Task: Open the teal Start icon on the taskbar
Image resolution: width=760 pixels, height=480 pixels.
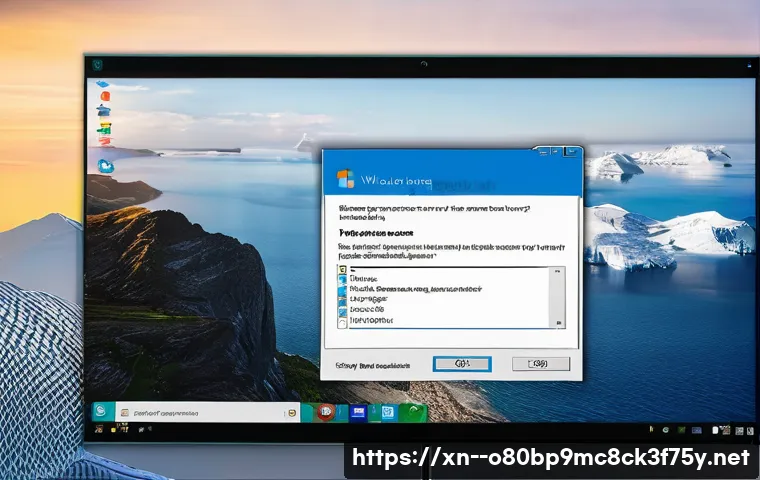Action: coord(100,411)
